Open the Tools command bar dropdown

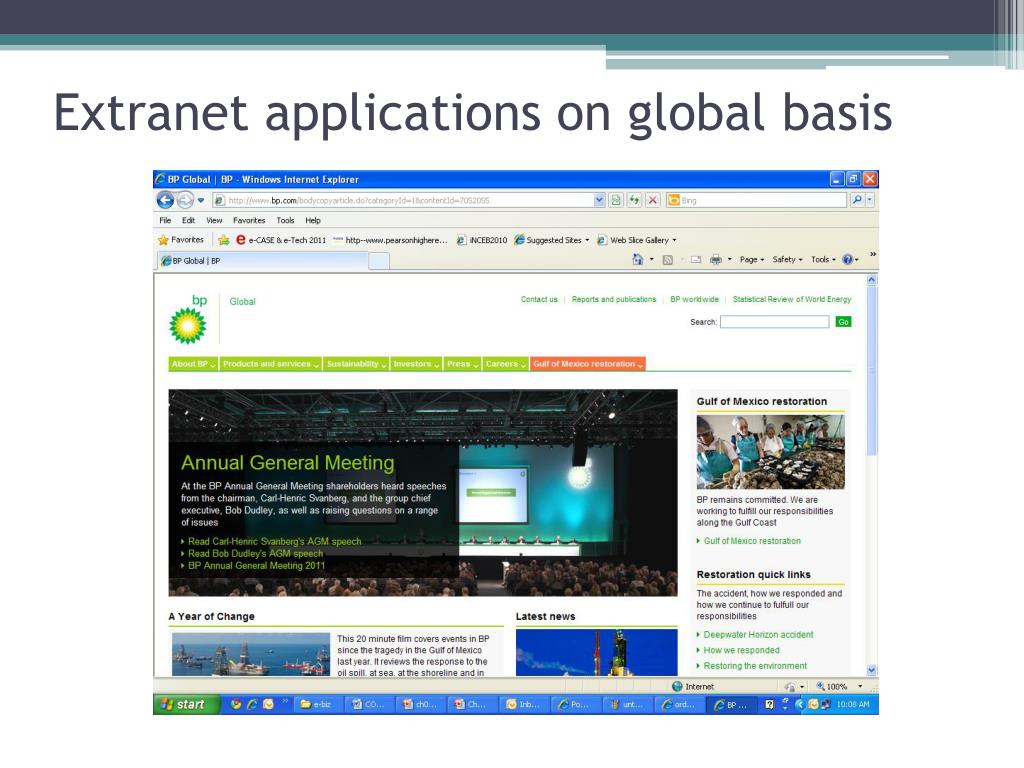(823, 260)
